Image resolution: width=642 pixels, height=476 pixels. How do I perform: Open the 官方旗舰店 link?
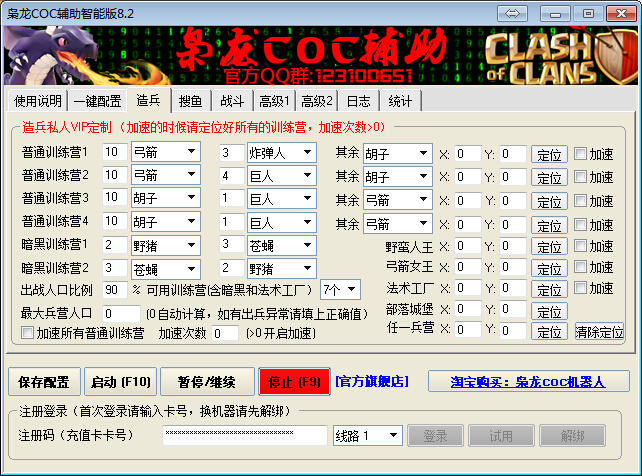tap(372, 381)
